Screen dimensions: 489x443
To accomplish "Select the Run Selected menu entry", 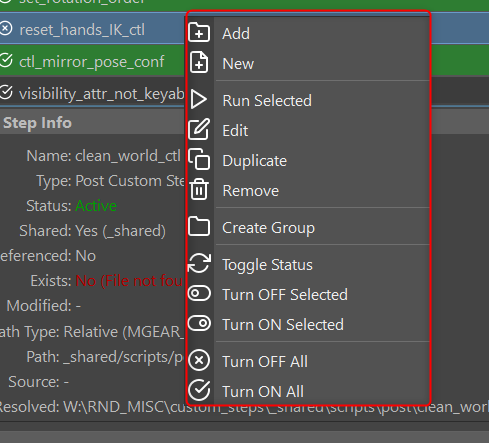I will tap(308, 100).
